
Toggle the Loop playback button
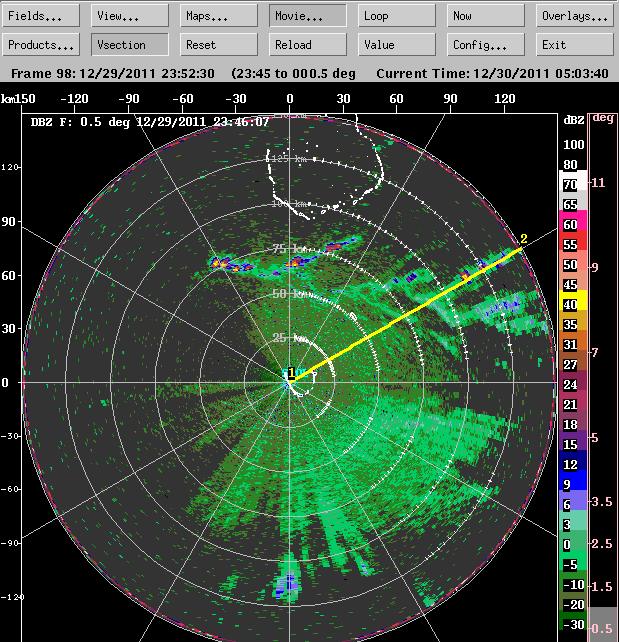click(397, 16)
